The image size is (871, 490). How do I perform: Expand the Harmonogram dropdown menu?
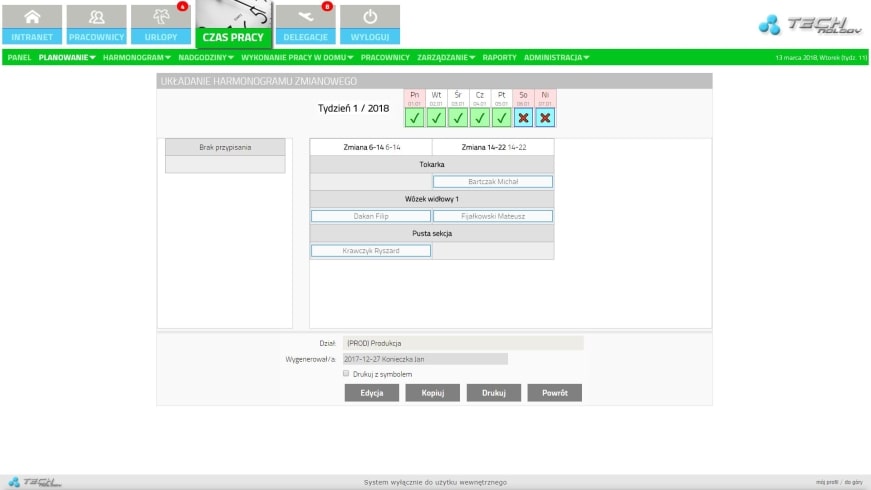tap(136, 57)
